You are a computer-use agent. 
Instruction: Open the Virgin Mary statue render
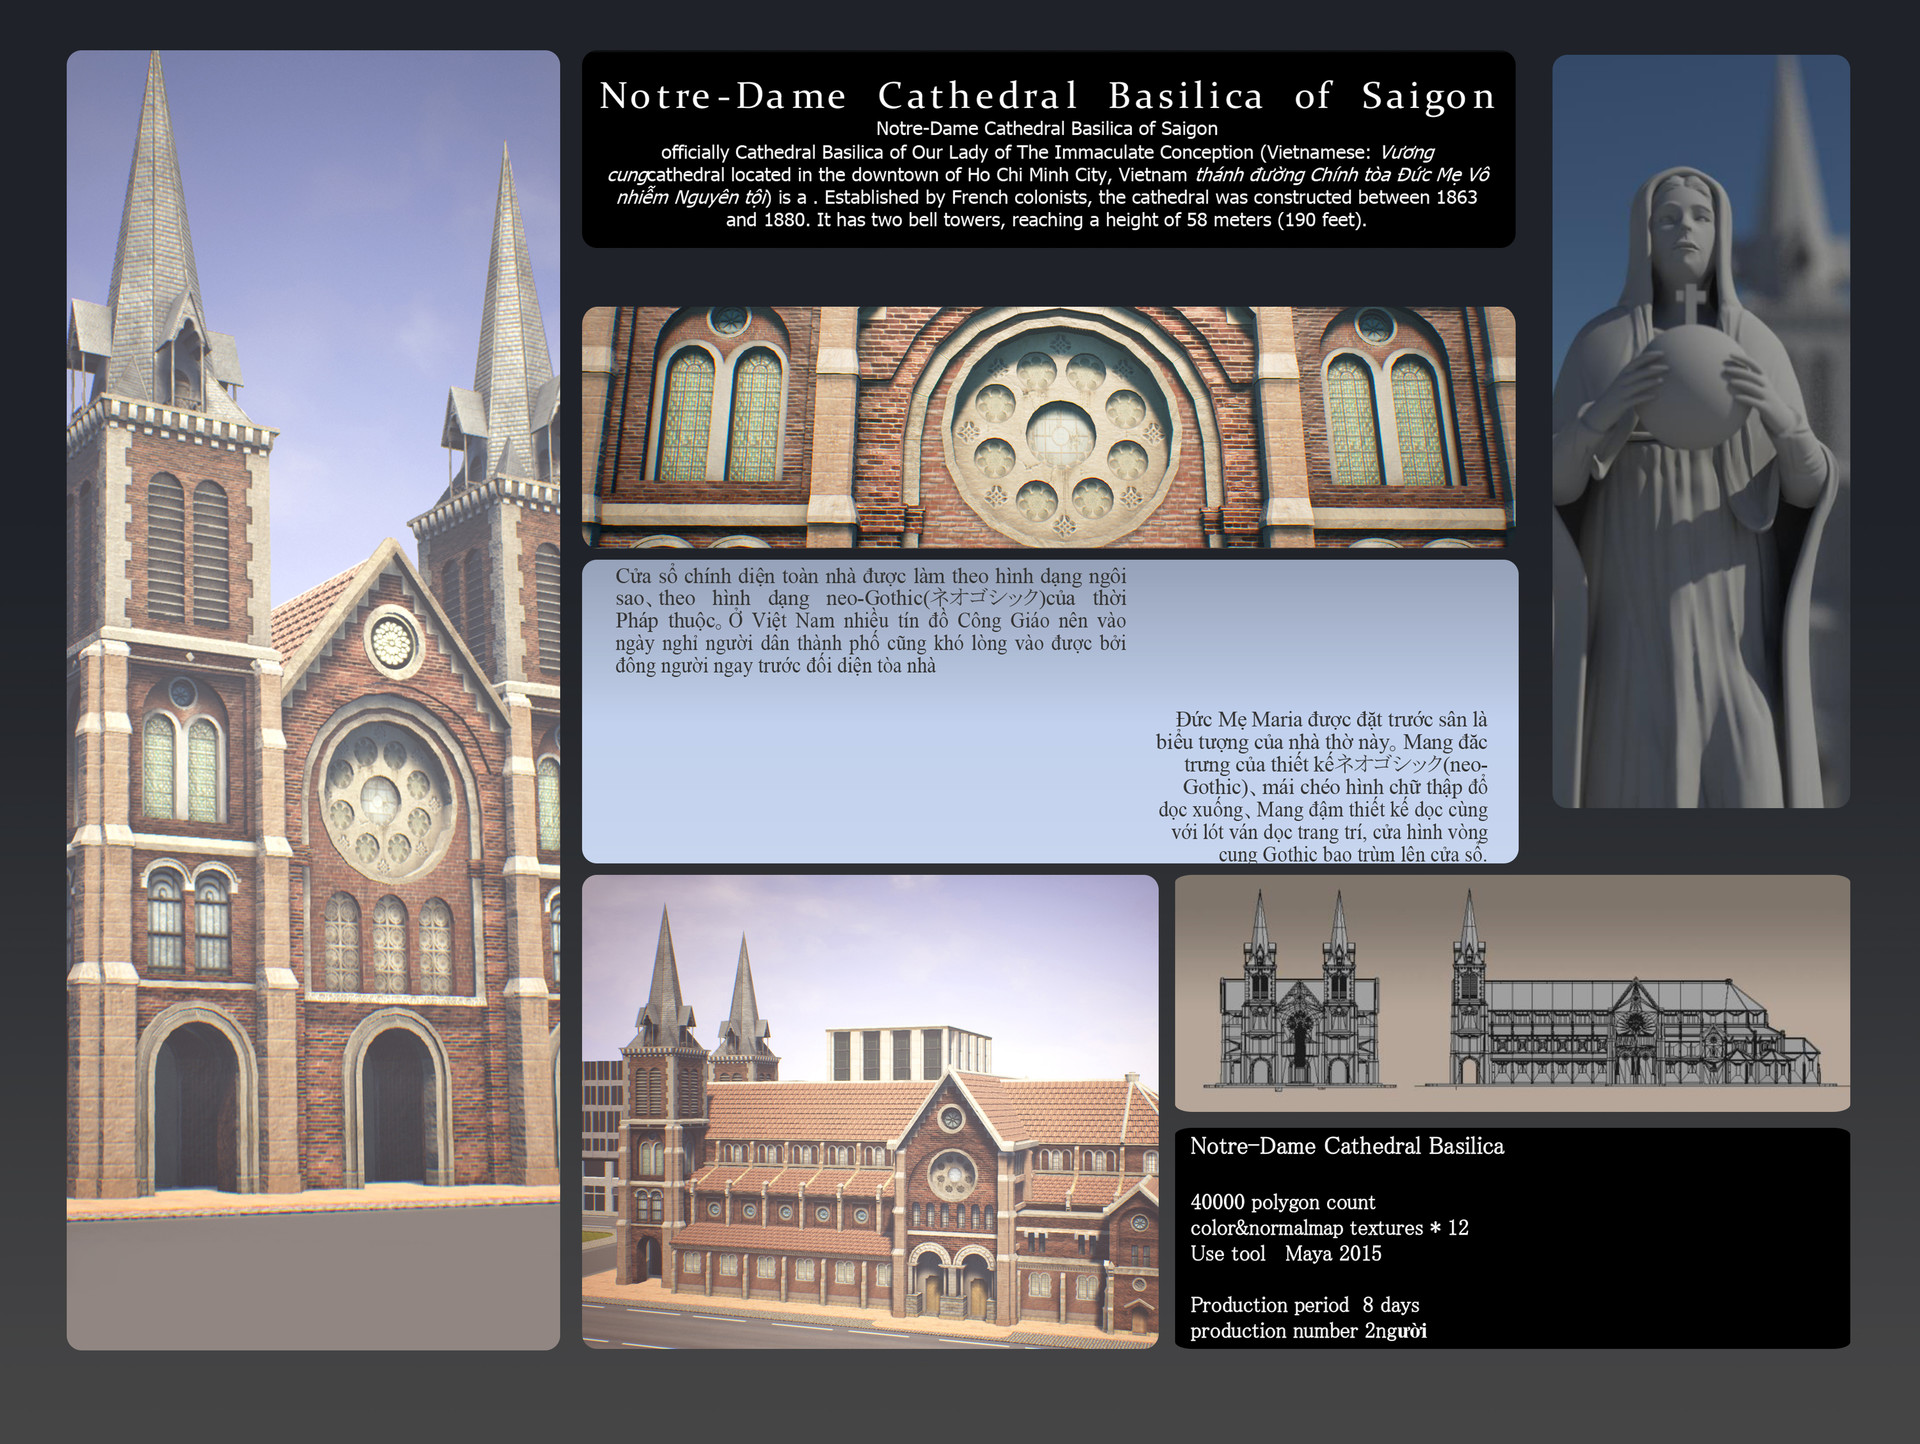(x=1700, y=431)
